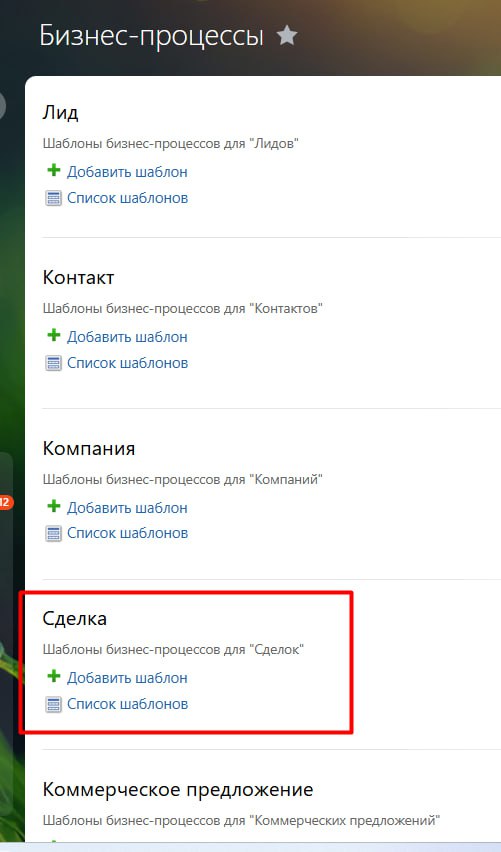This screenshot has height=852, width=501.
Task: Click the green plus icon under Сделка
Action: 53,676
